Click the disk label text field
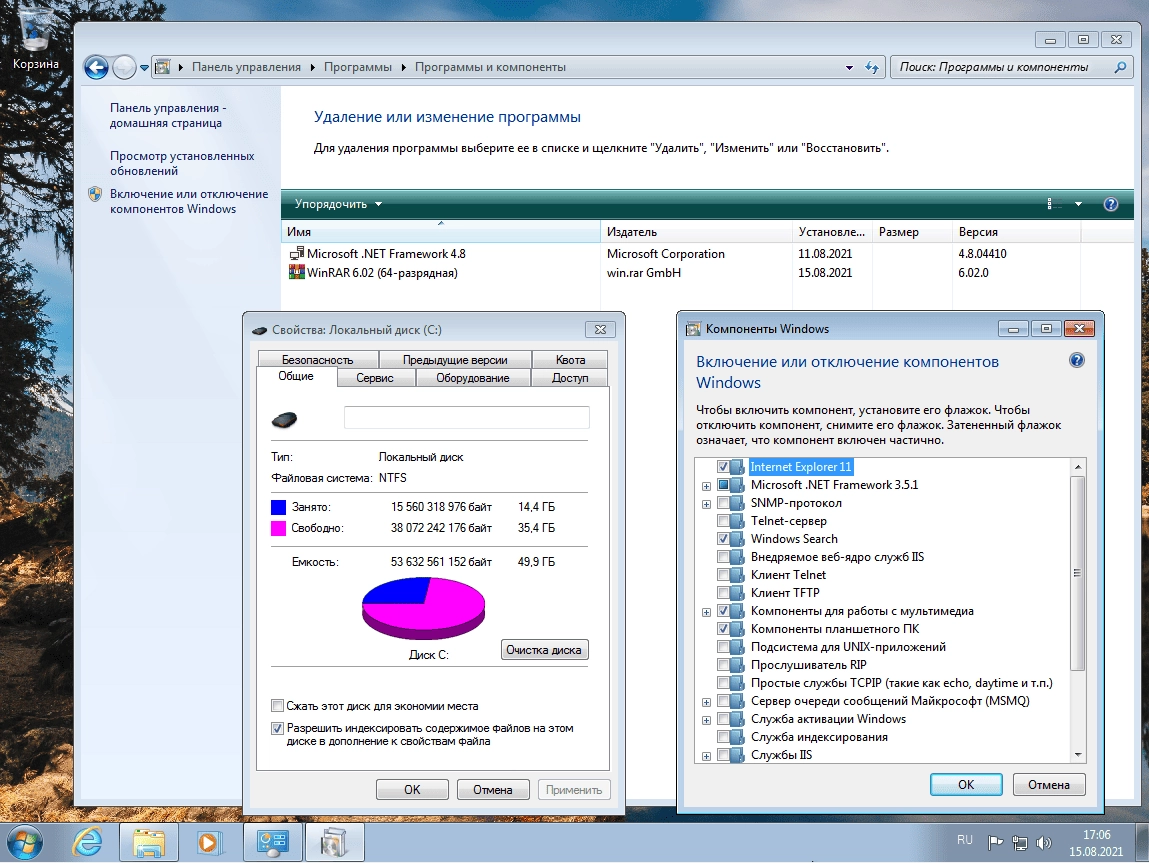Screen dimensions: 1149x863 click(467, 418)
